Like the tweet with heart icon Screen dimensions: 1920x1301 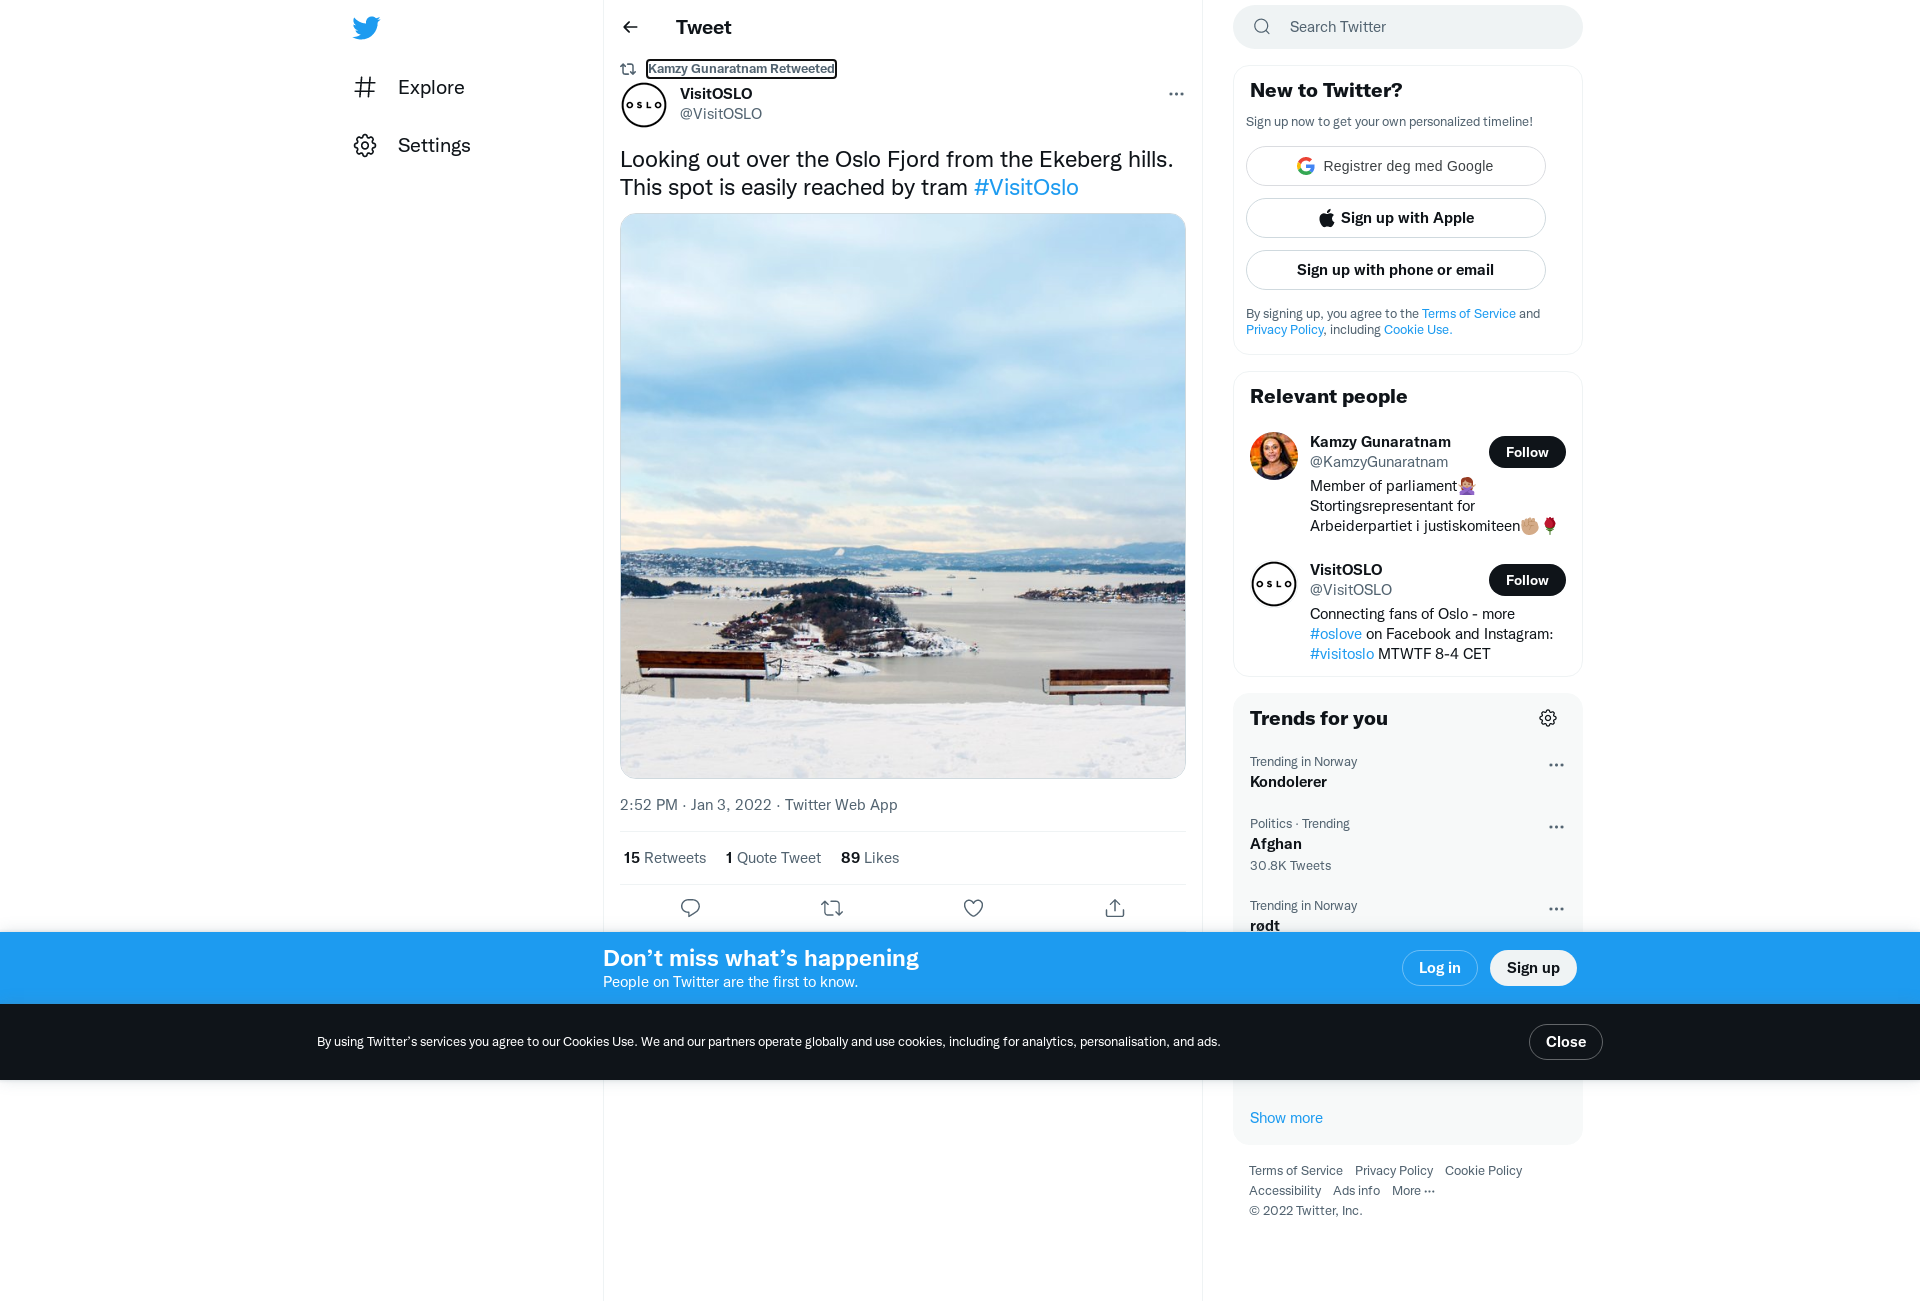(x=973, y=908)
